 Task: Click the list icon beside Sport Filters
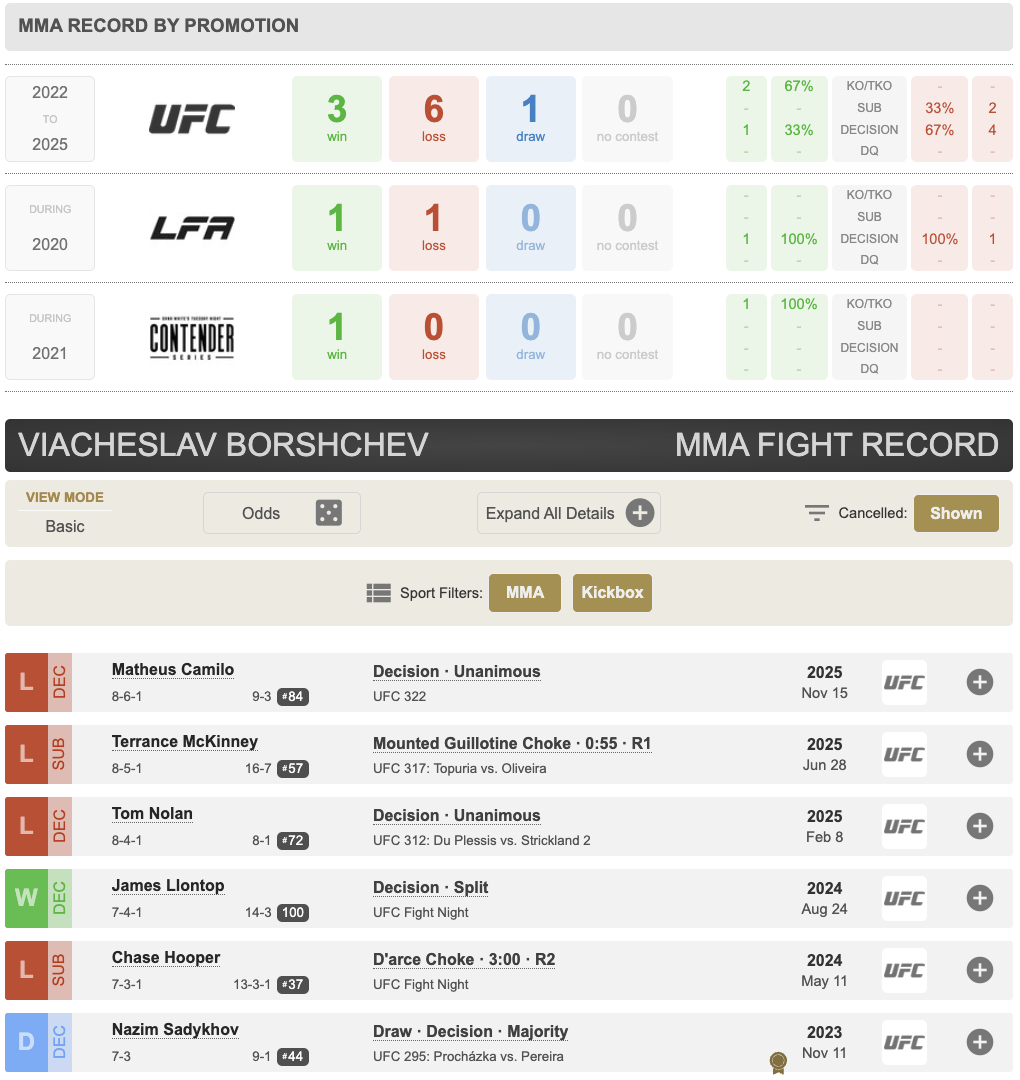coord(378,593)
